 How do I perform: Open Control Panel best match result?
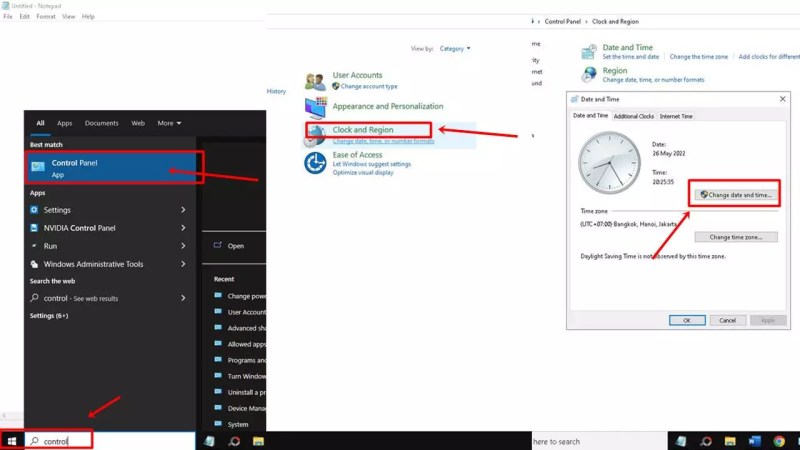(x=111, y=168)
